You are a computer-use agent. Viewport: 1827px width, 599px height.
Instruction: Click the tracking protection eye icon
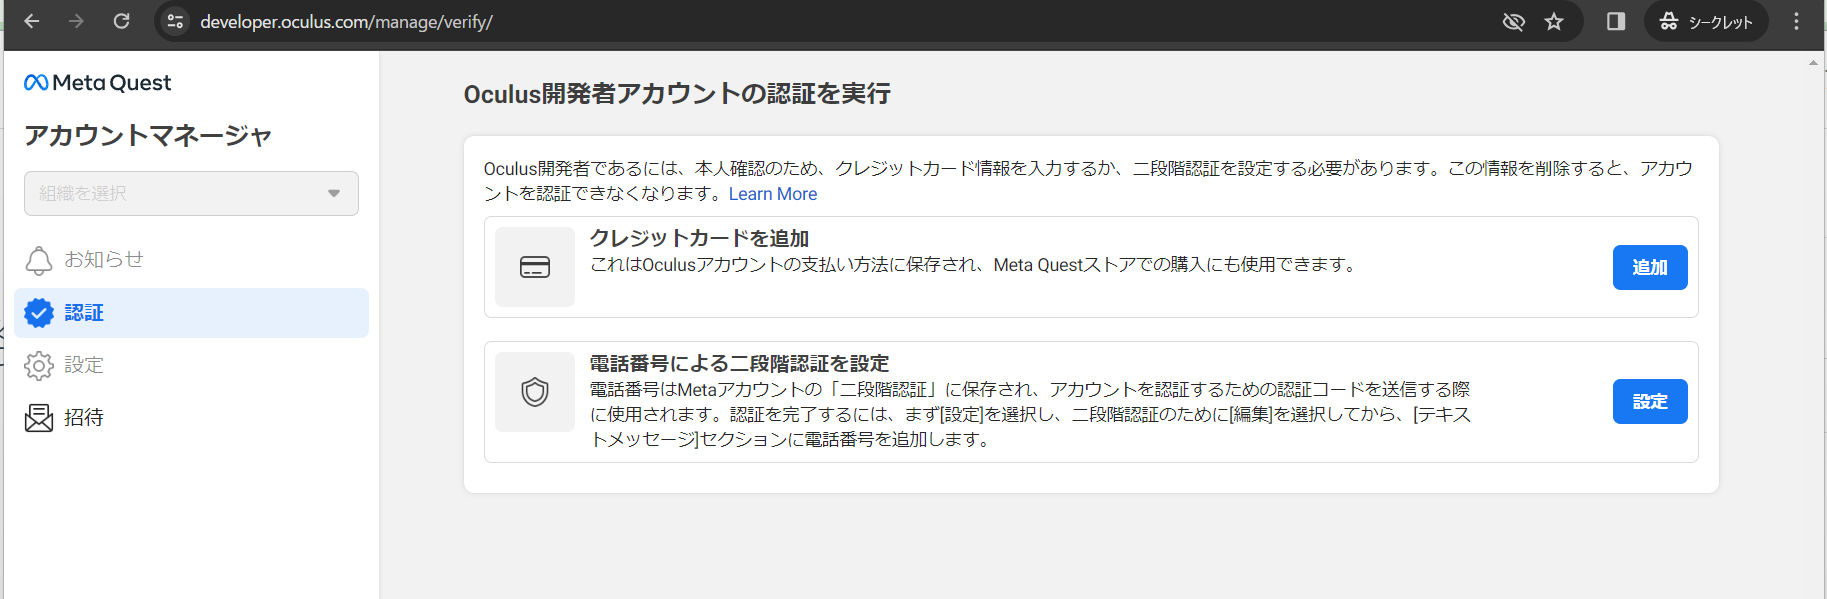click(1513, 22)
